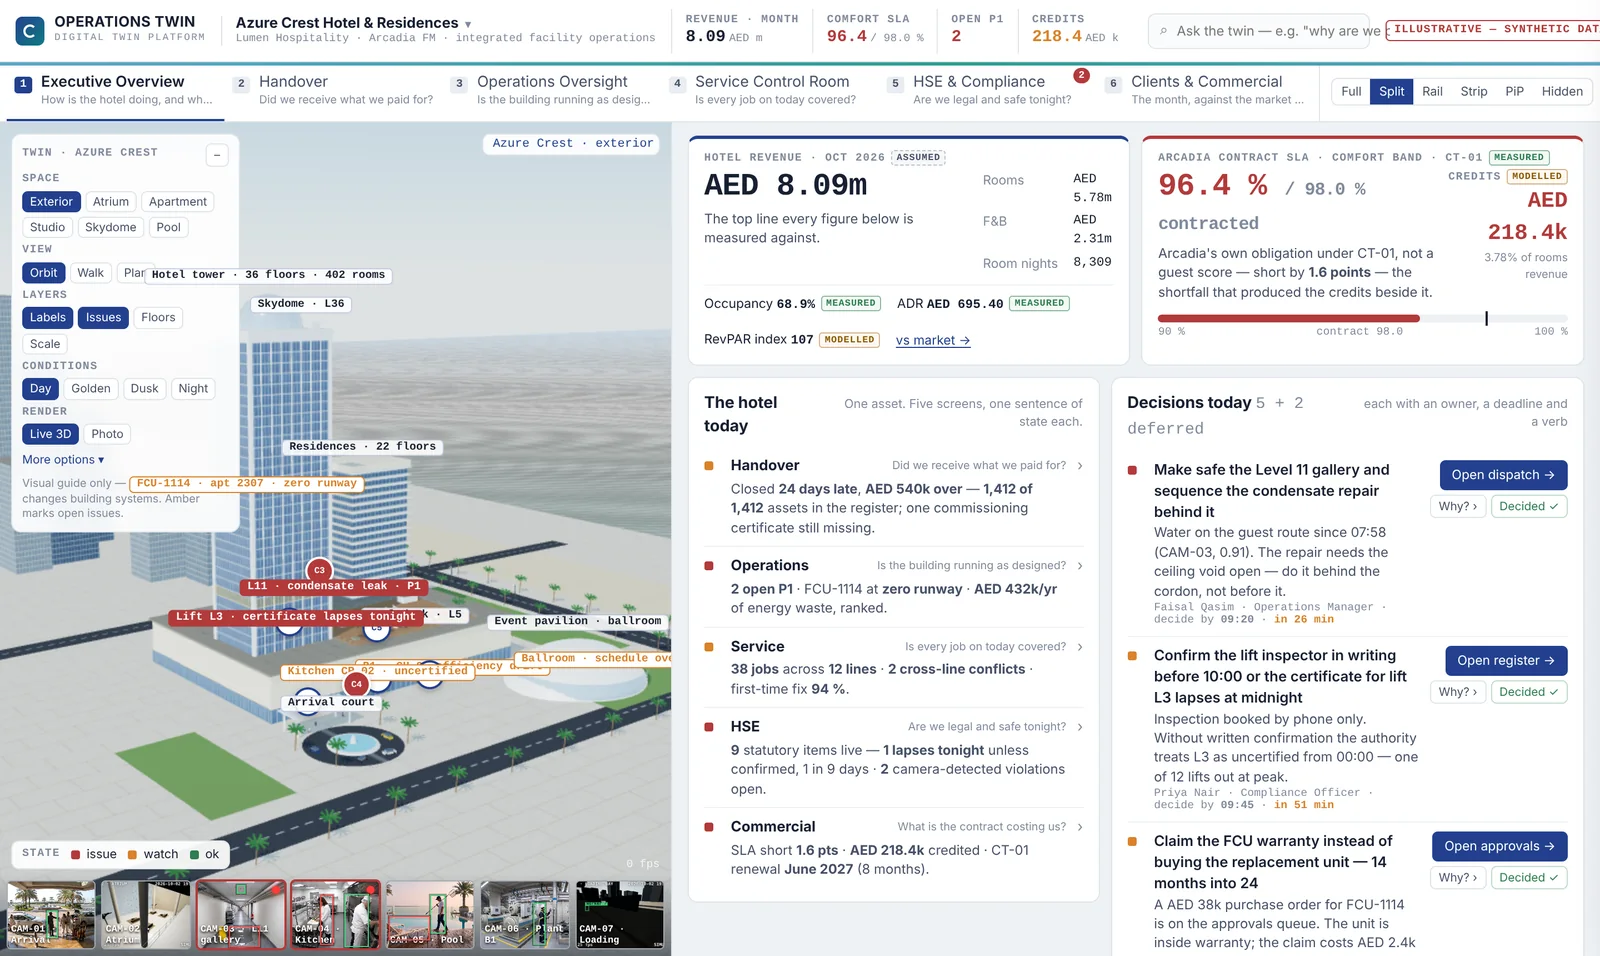Click the comfort SLA progress bar
The height and width of the screenshot is (956, 1600).
[1363, 319]
